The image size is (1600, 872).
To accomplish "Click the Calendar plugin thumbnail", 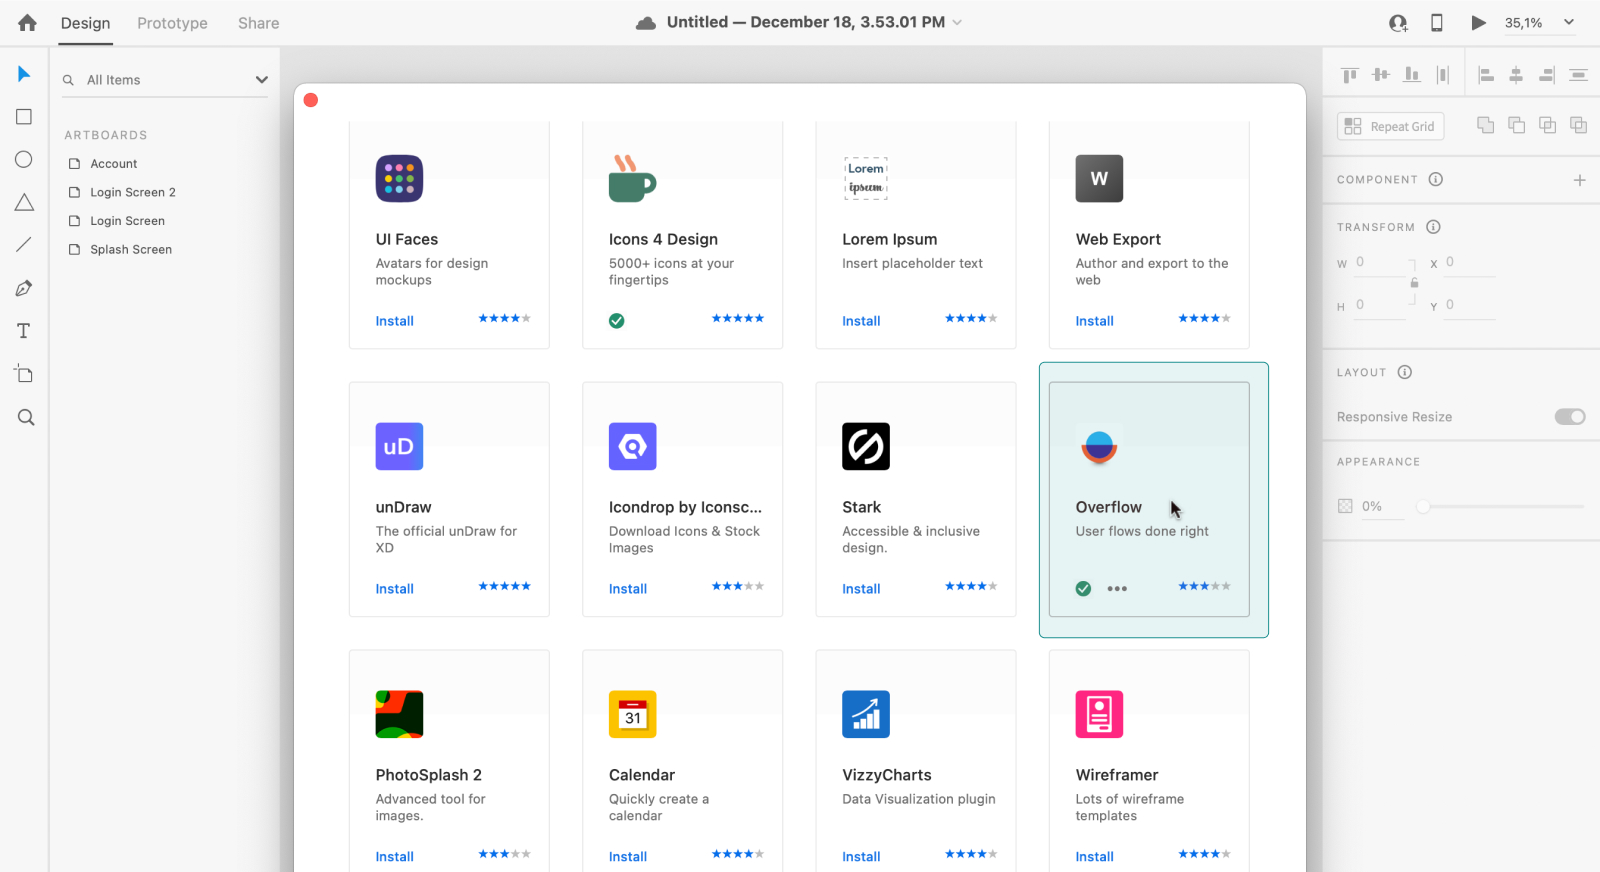I will 633,715.
